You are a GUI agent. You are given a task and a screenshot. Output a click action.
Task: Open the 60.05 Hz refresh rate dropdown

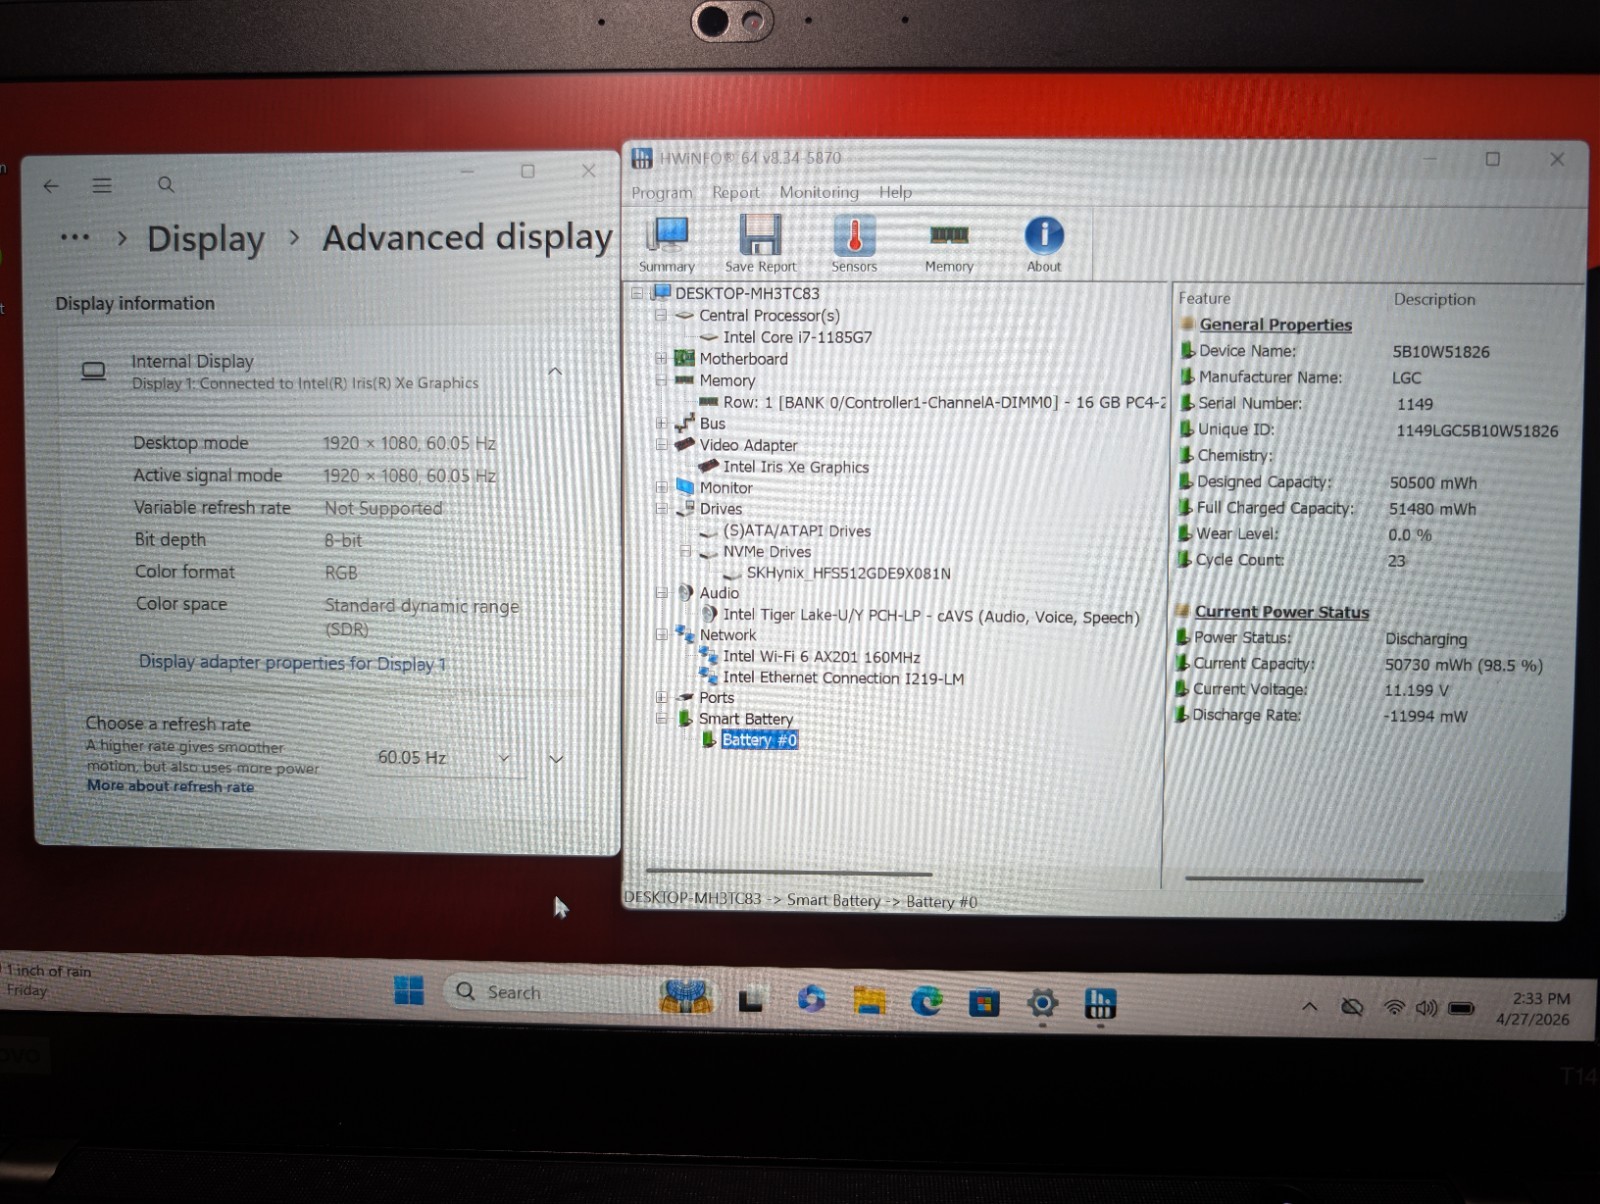pos(444,758)
